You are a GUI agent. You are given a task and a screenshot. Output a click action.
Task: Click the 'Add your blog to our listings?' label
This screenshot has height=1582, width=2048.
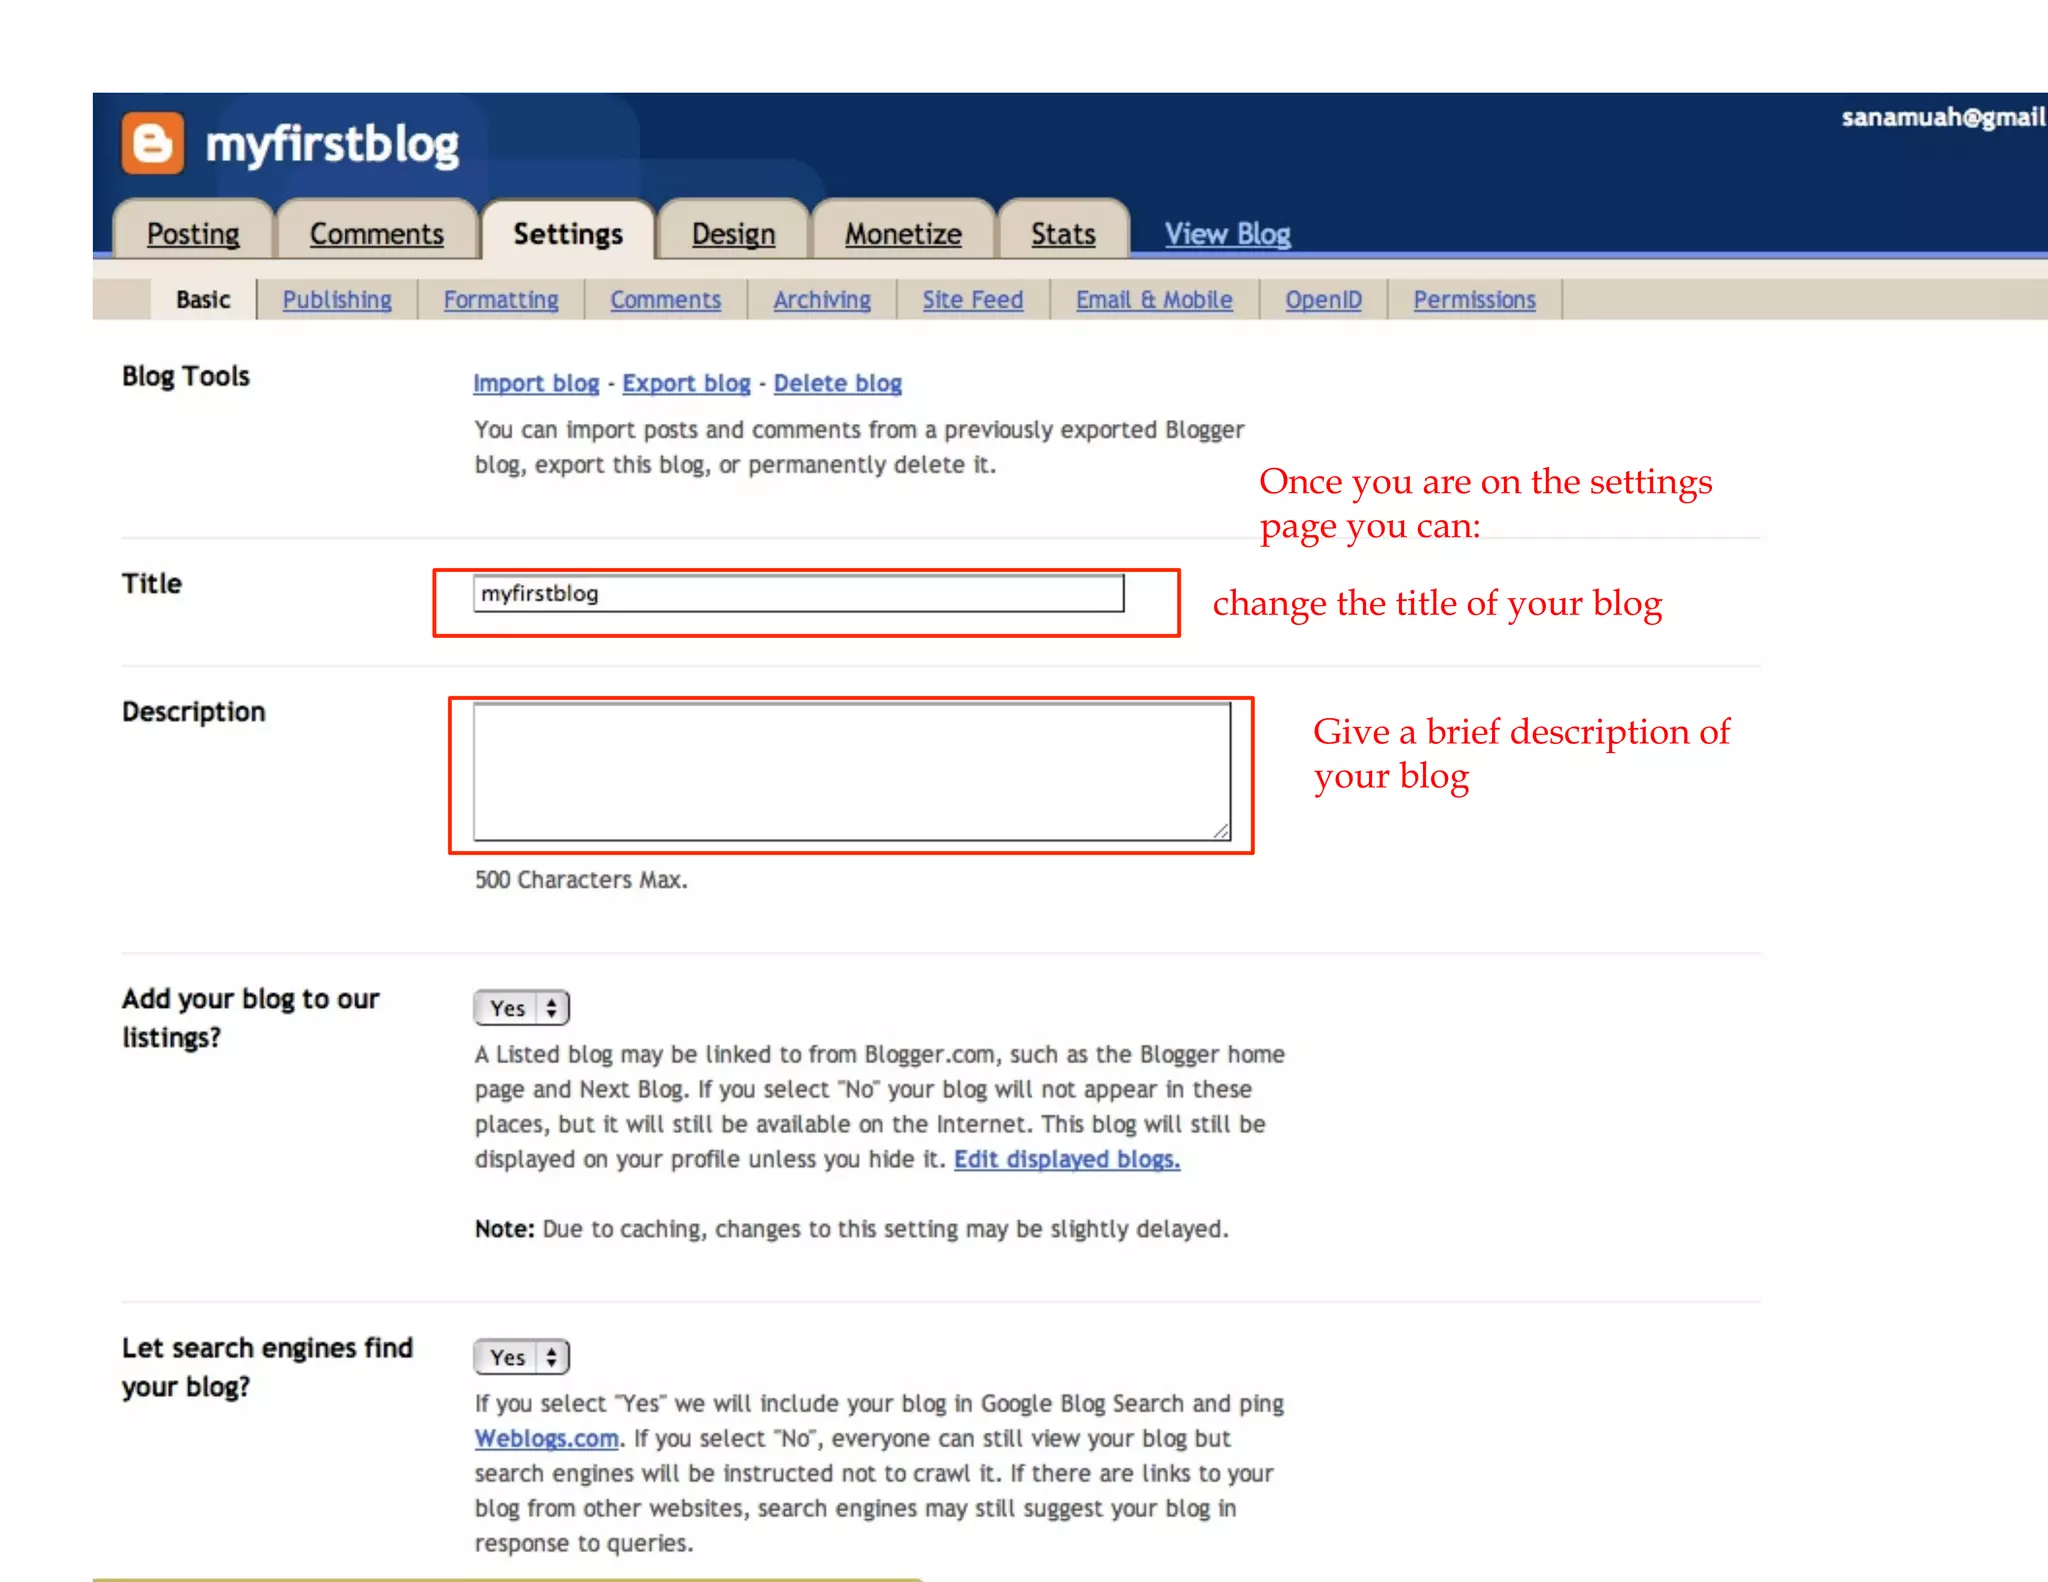coord(251,1018)
